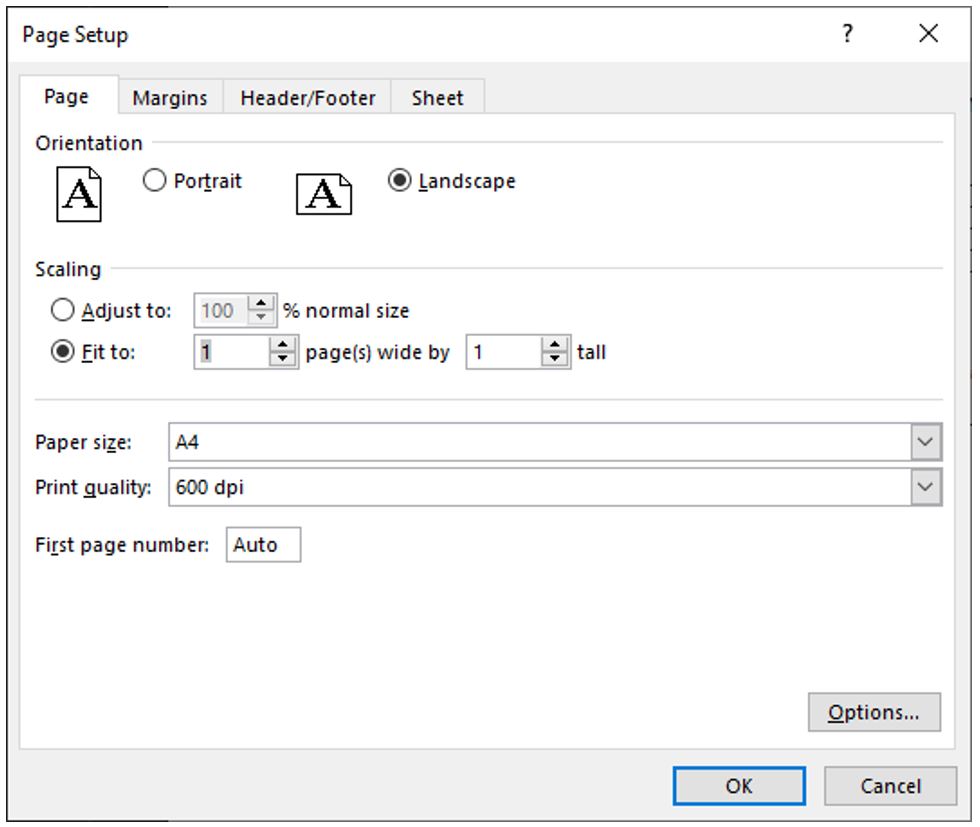Go to the Sheet tab

coord(437,98)
